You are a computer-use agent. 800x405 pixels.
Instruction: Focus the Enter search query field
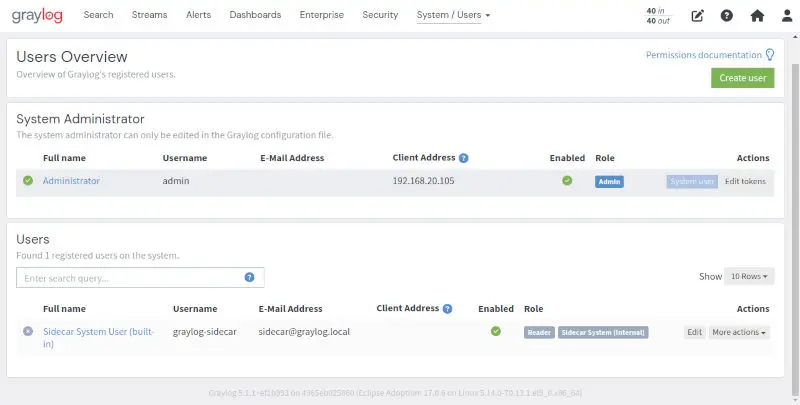click(140, 277)
